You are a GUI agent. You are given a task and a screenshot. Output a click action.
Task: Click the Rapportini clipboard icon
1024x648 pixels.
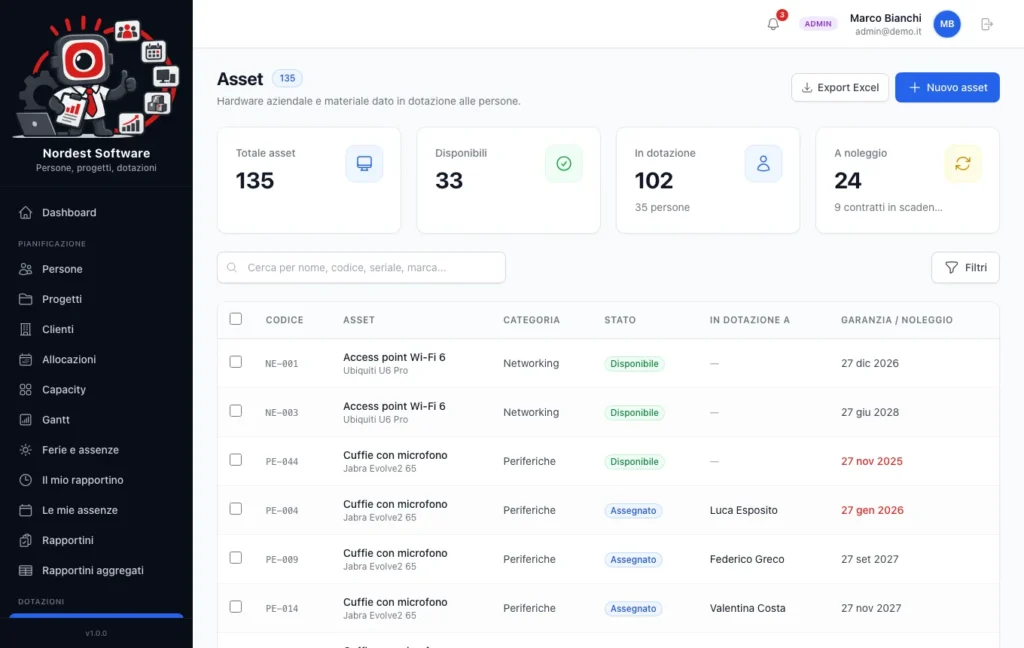(25, 540)
